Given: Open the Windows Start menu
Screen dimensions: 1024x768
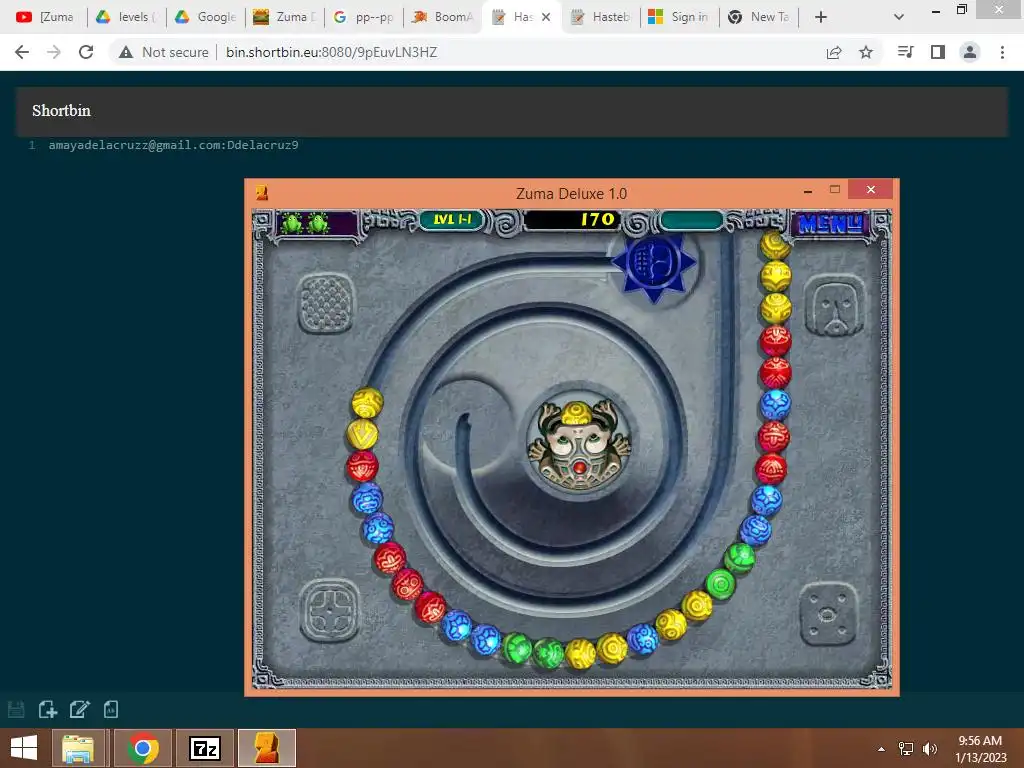Looking at the screenshot, I should [24, 748].
